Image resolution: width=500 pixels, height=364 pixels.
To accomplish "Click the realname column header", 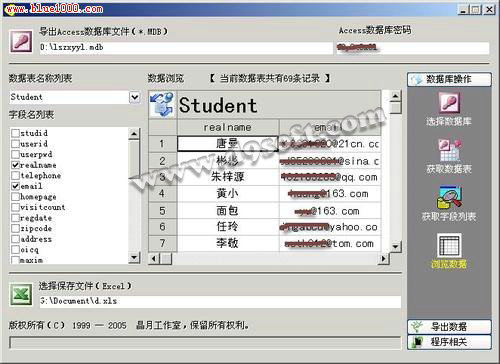I will [x=228, y=127].
